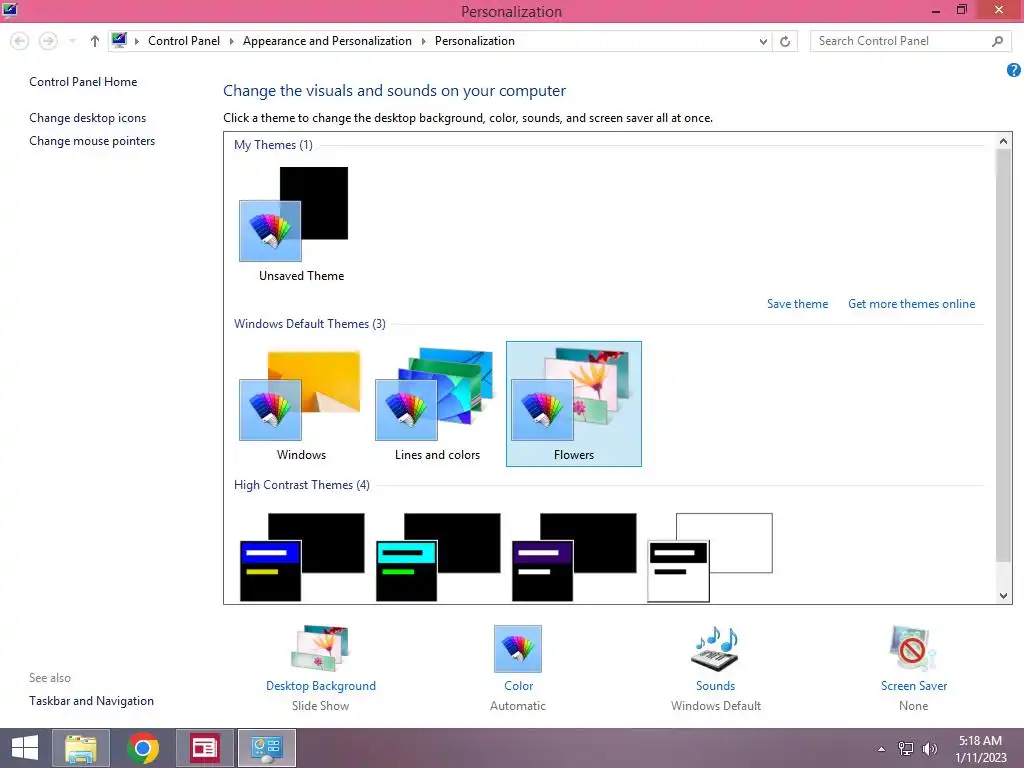Go to Control Panel Home
Viewport: 1024px width, 768px height.
[x=83, y=82]
